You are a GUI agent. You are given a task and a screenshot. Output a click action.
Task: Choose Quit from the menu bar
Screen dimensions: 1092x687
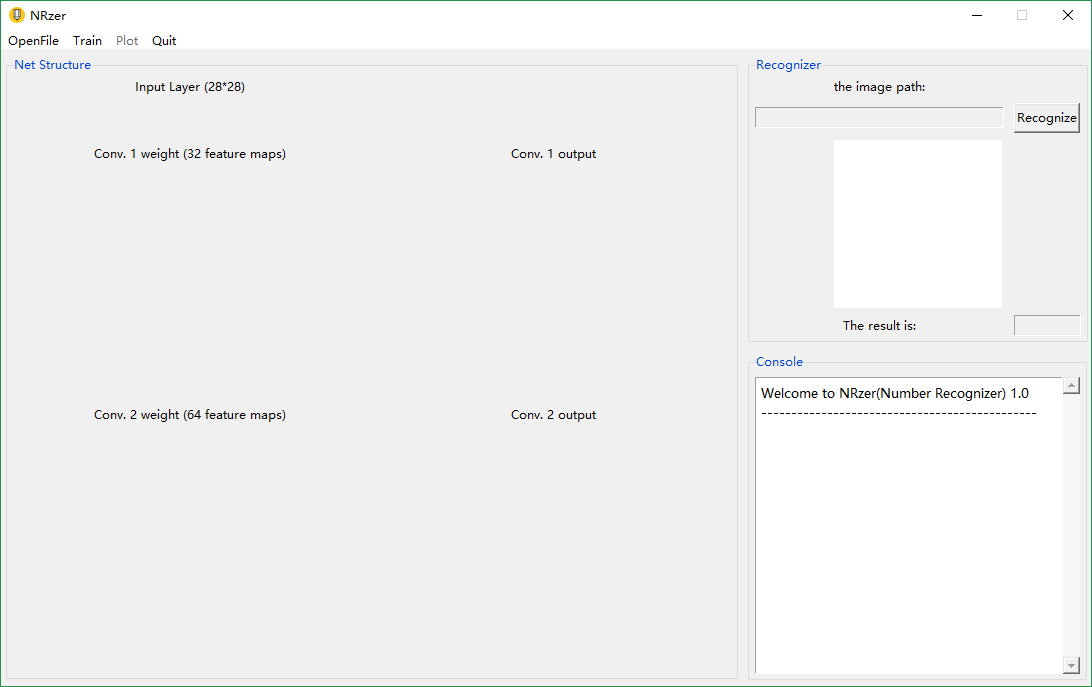click(x=164, y=41)
